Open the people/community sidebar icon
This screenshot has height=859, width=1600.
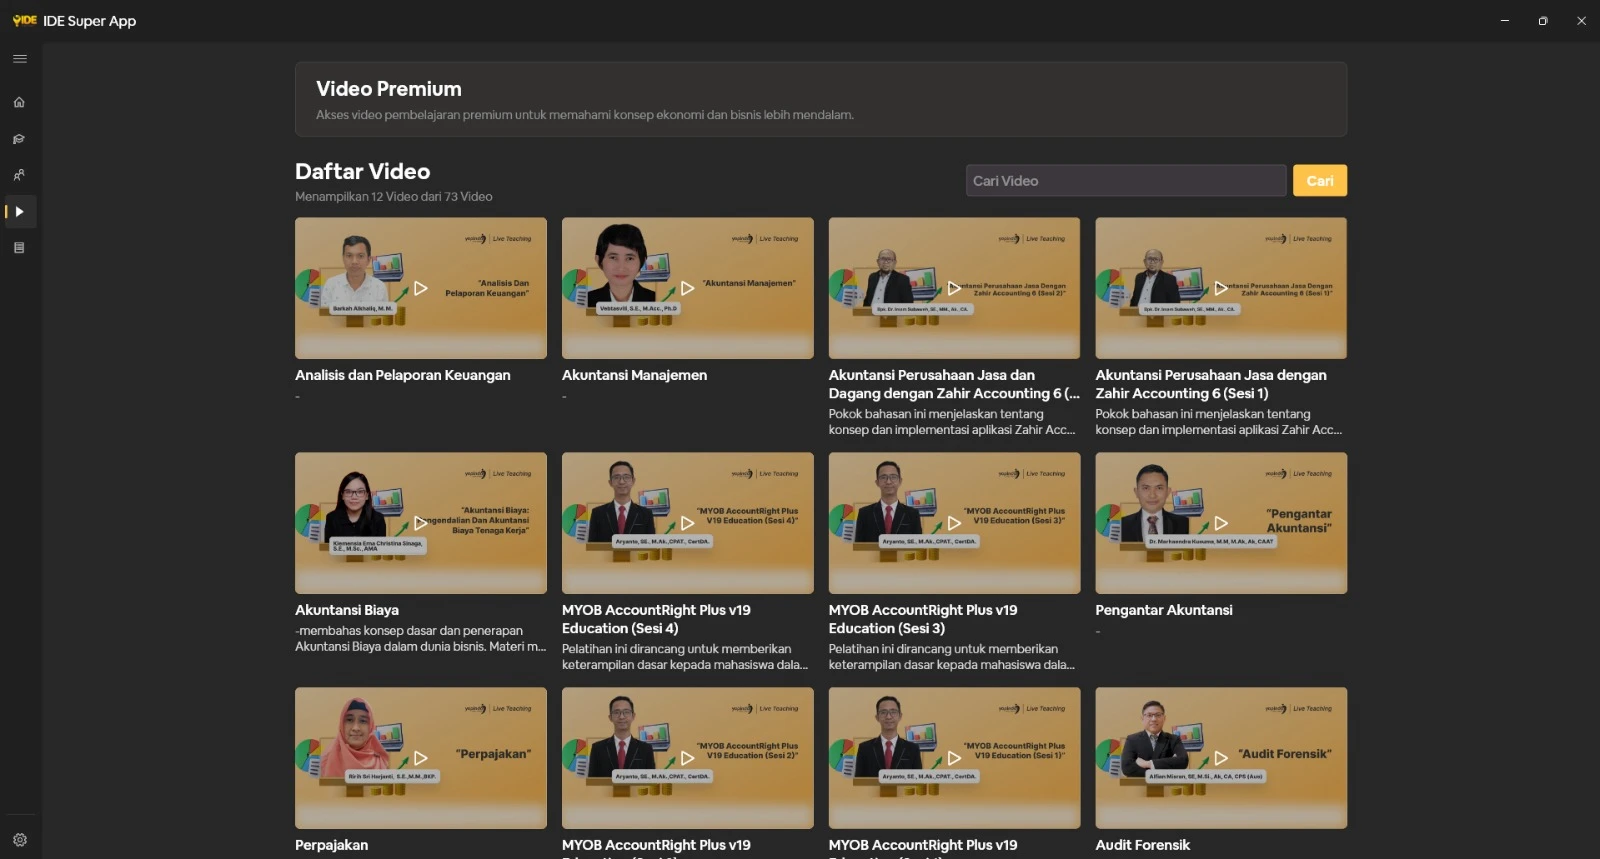point(19,175)
